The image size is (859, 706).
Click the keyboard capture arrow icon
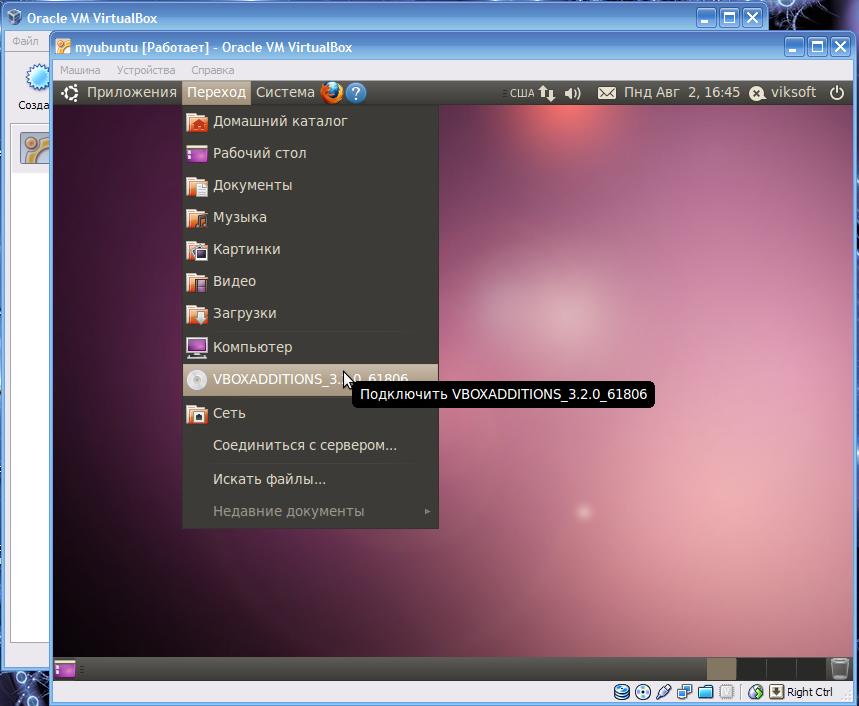(x=776, y=692)
